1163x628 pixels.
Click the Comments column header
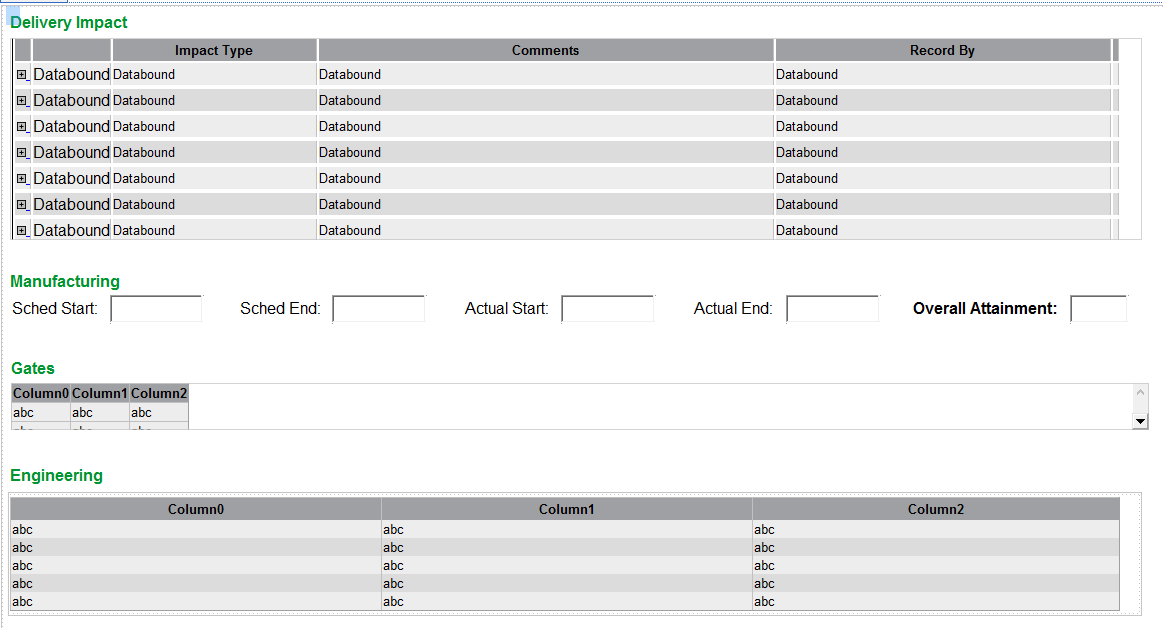point(545,51)
